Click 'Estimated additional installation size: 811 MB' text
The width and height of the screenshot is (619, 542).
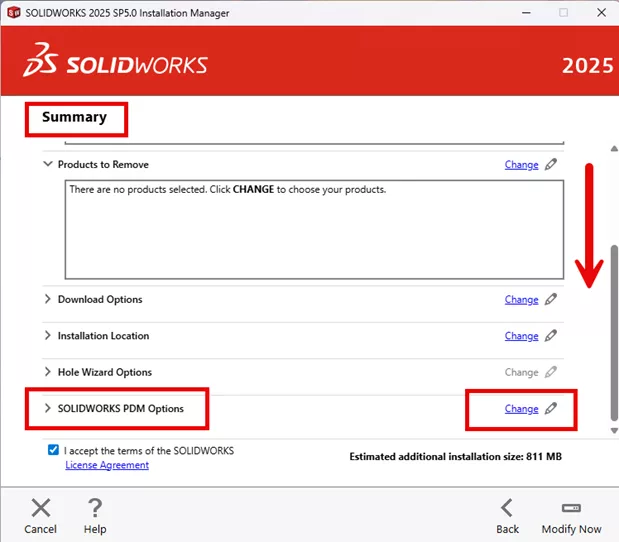click(x=455, y=457)
